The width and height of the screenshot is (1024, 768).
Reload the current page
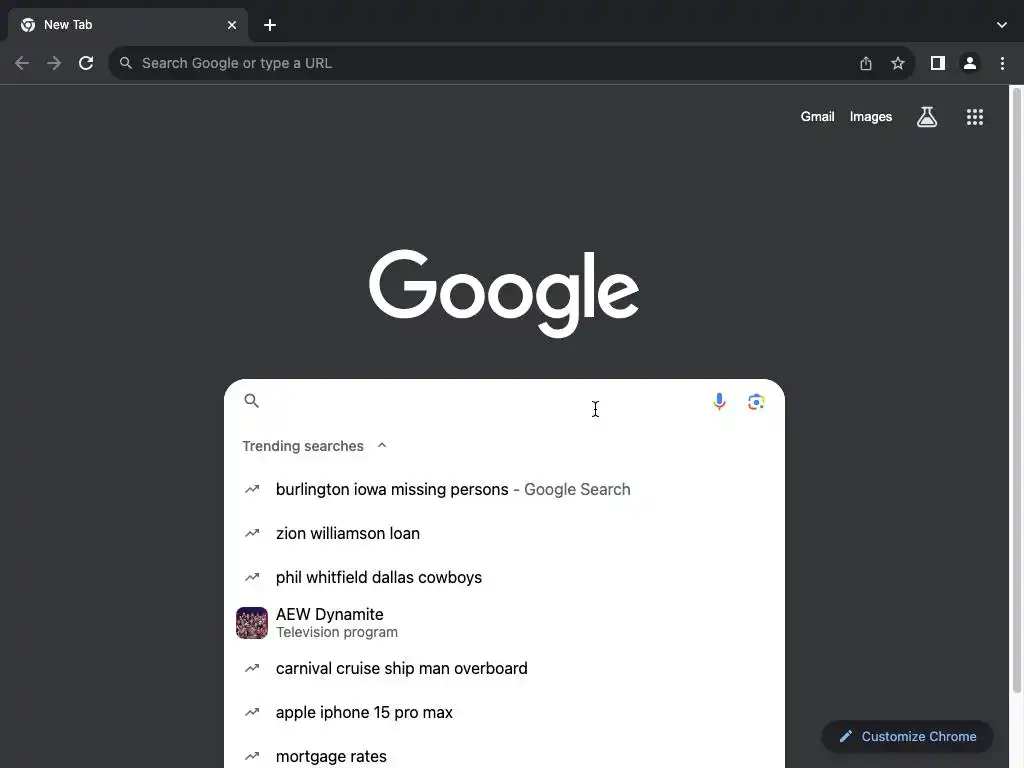pyautogui.click(x=86, y=63)
